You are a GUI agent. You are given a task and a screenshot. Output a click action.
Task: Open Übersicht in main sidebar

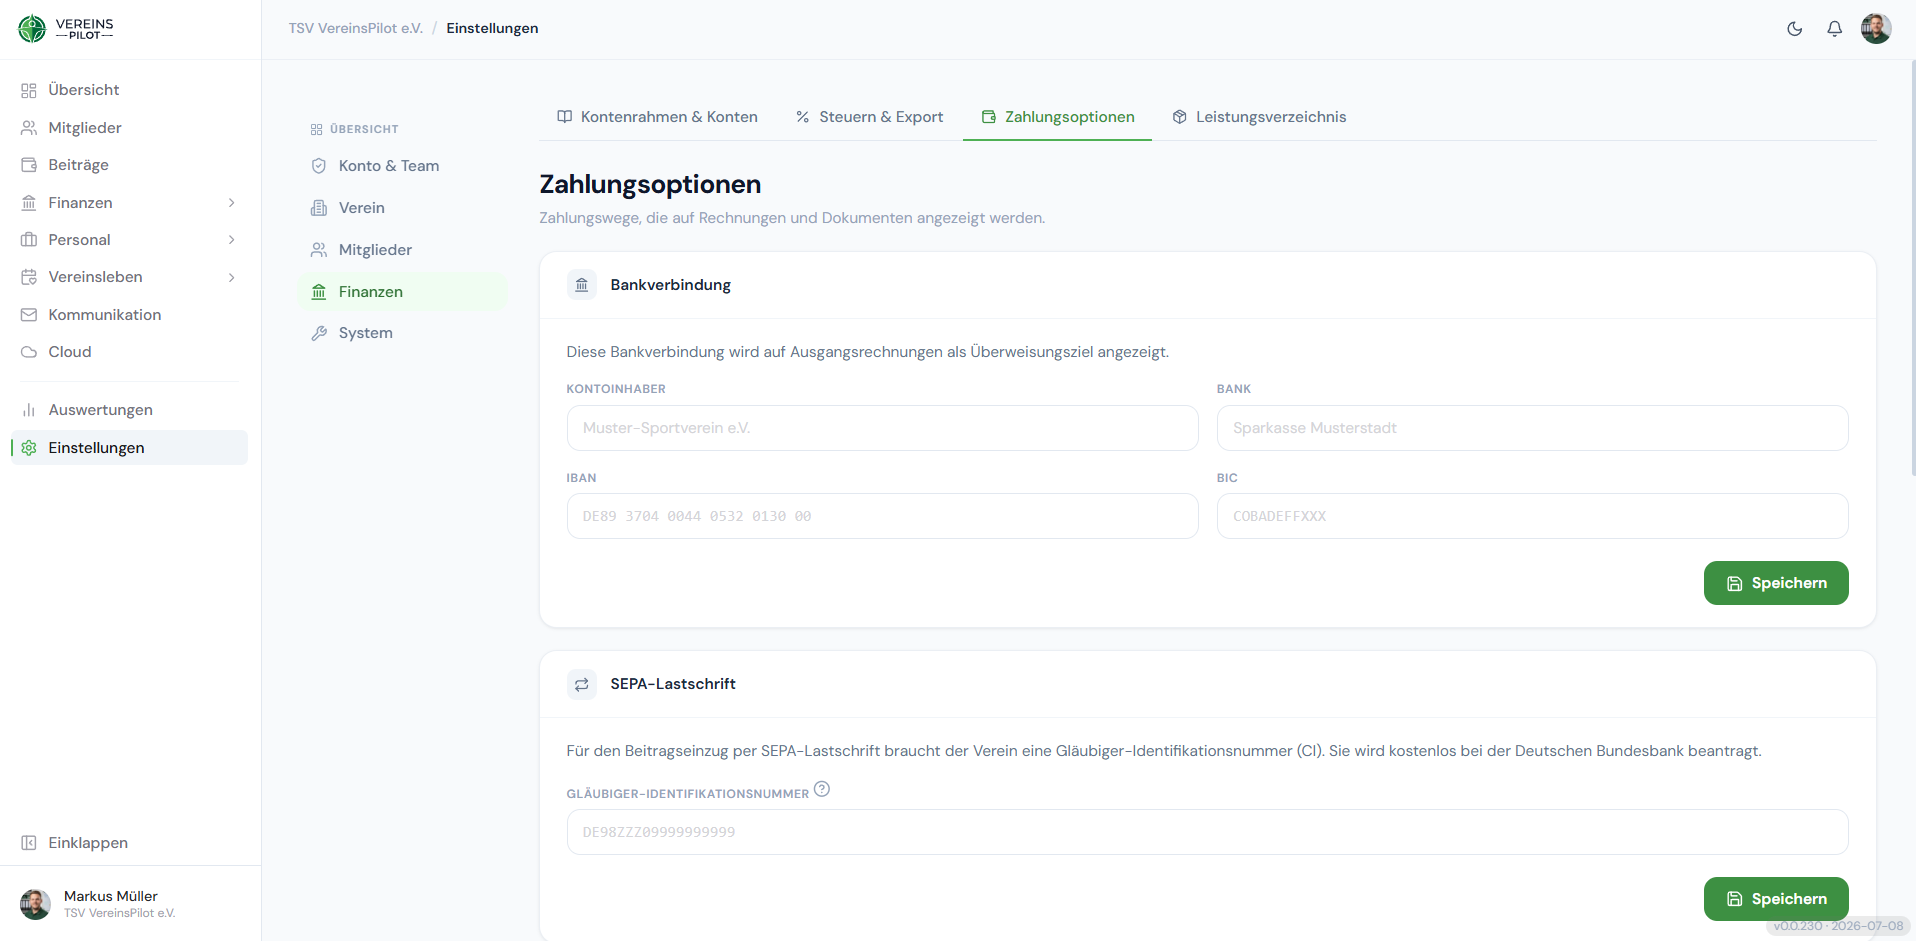[x=130, y=90]
